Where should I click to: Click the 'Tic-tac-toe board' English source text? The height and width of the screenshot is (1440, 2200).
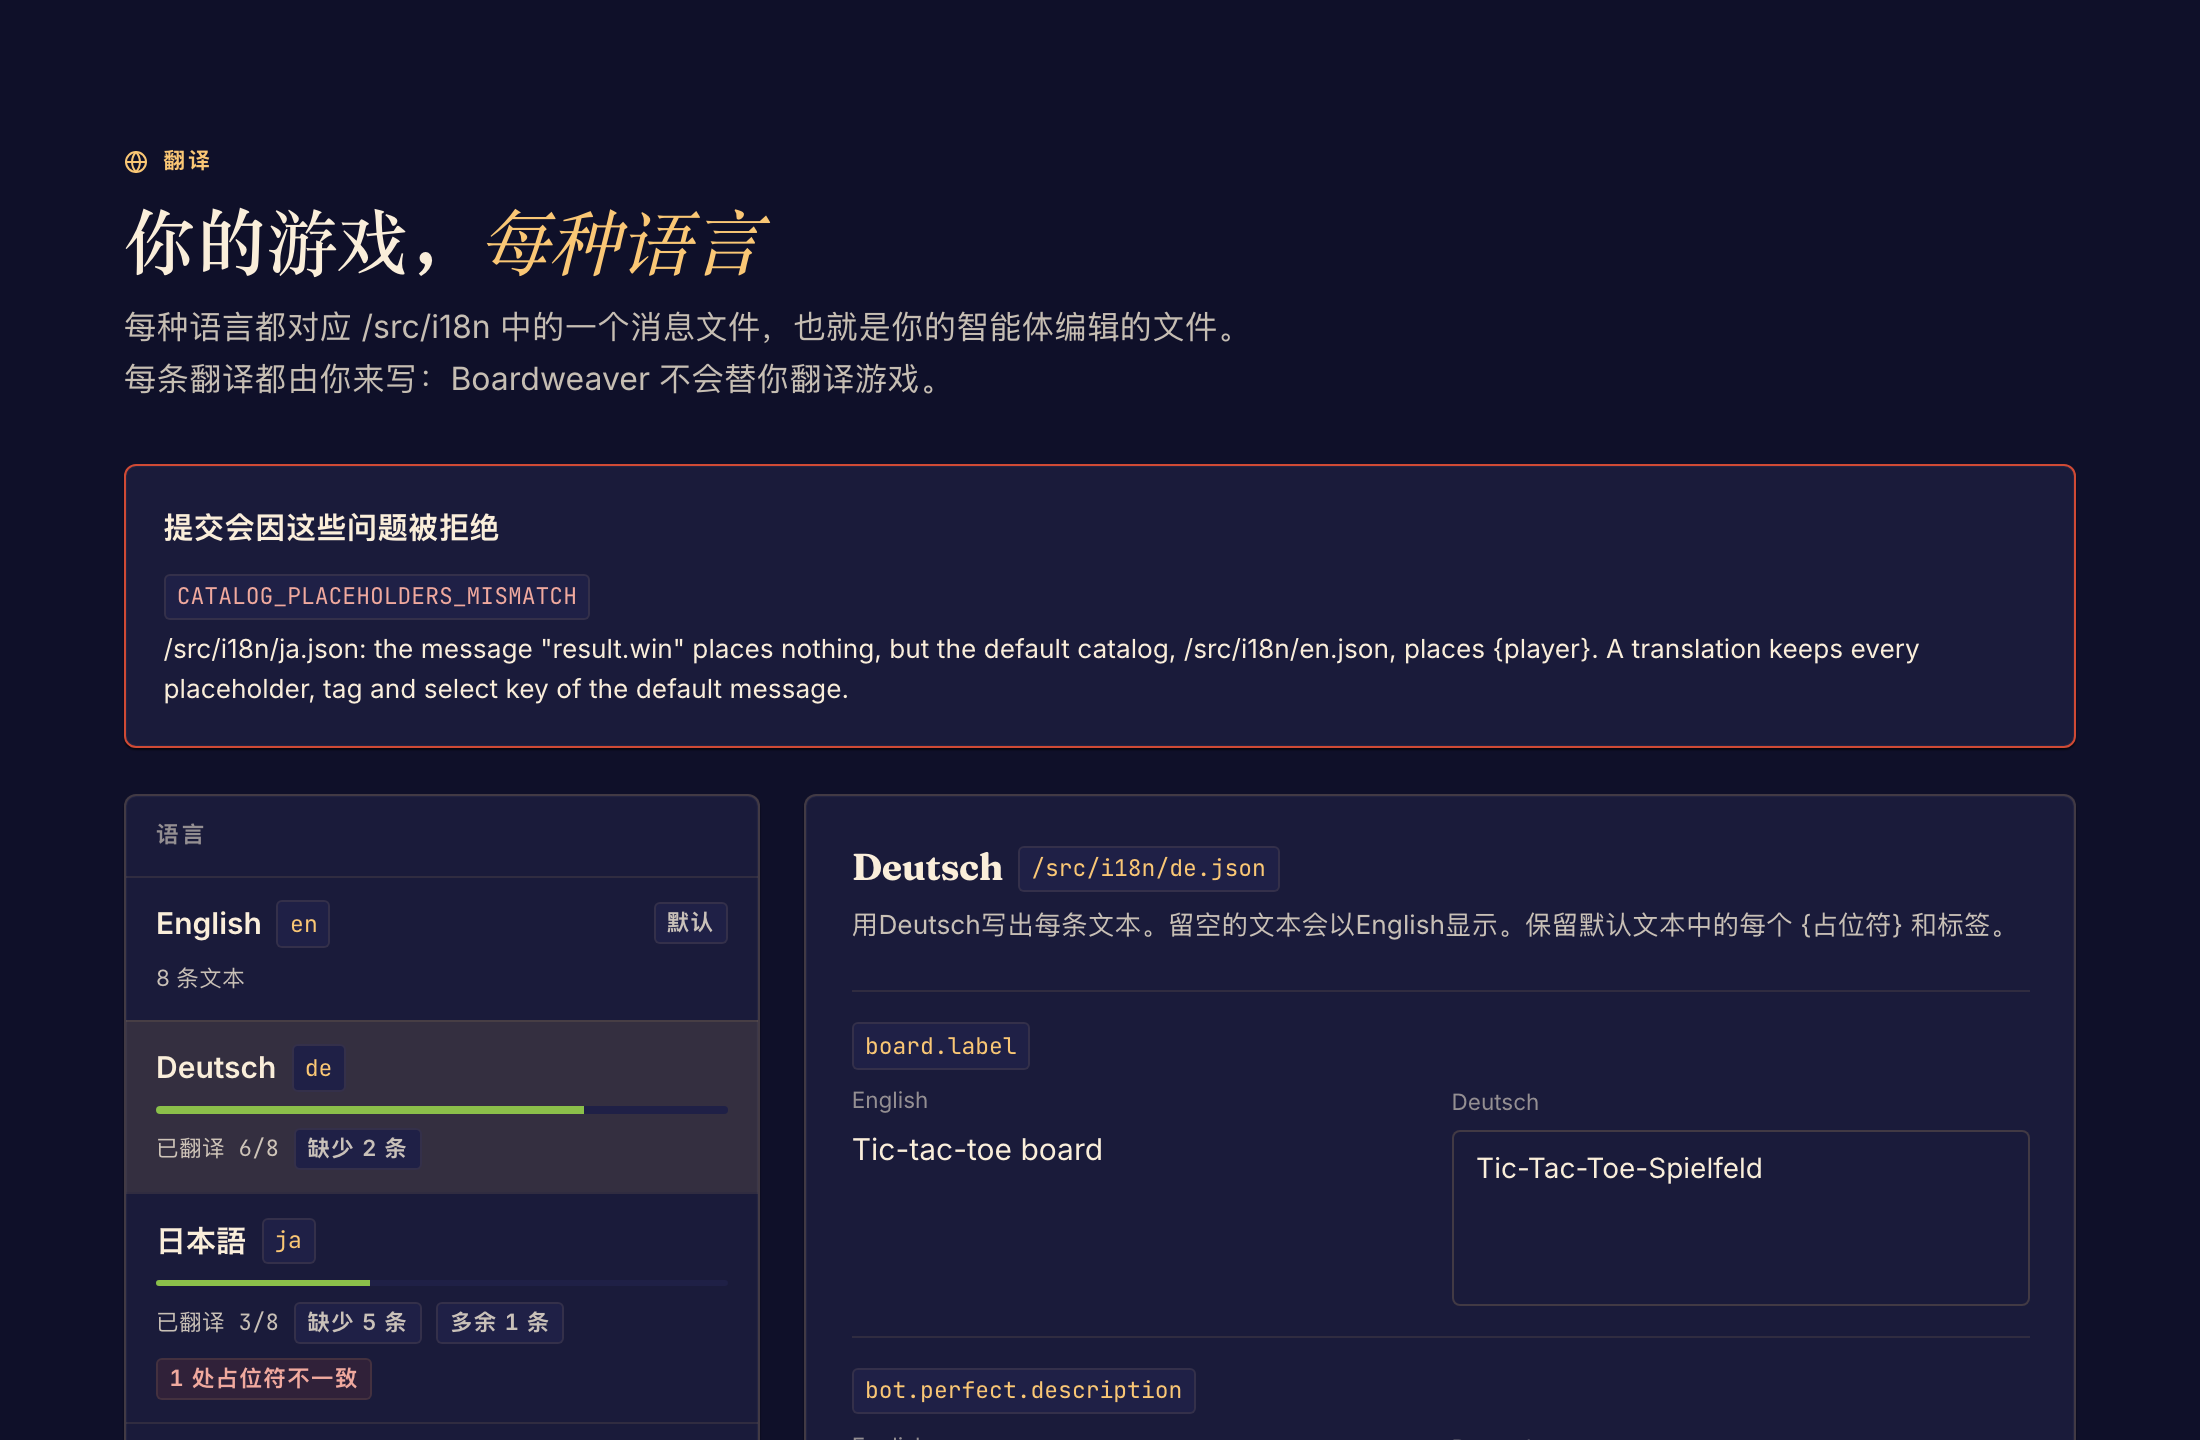point(977,1149)
